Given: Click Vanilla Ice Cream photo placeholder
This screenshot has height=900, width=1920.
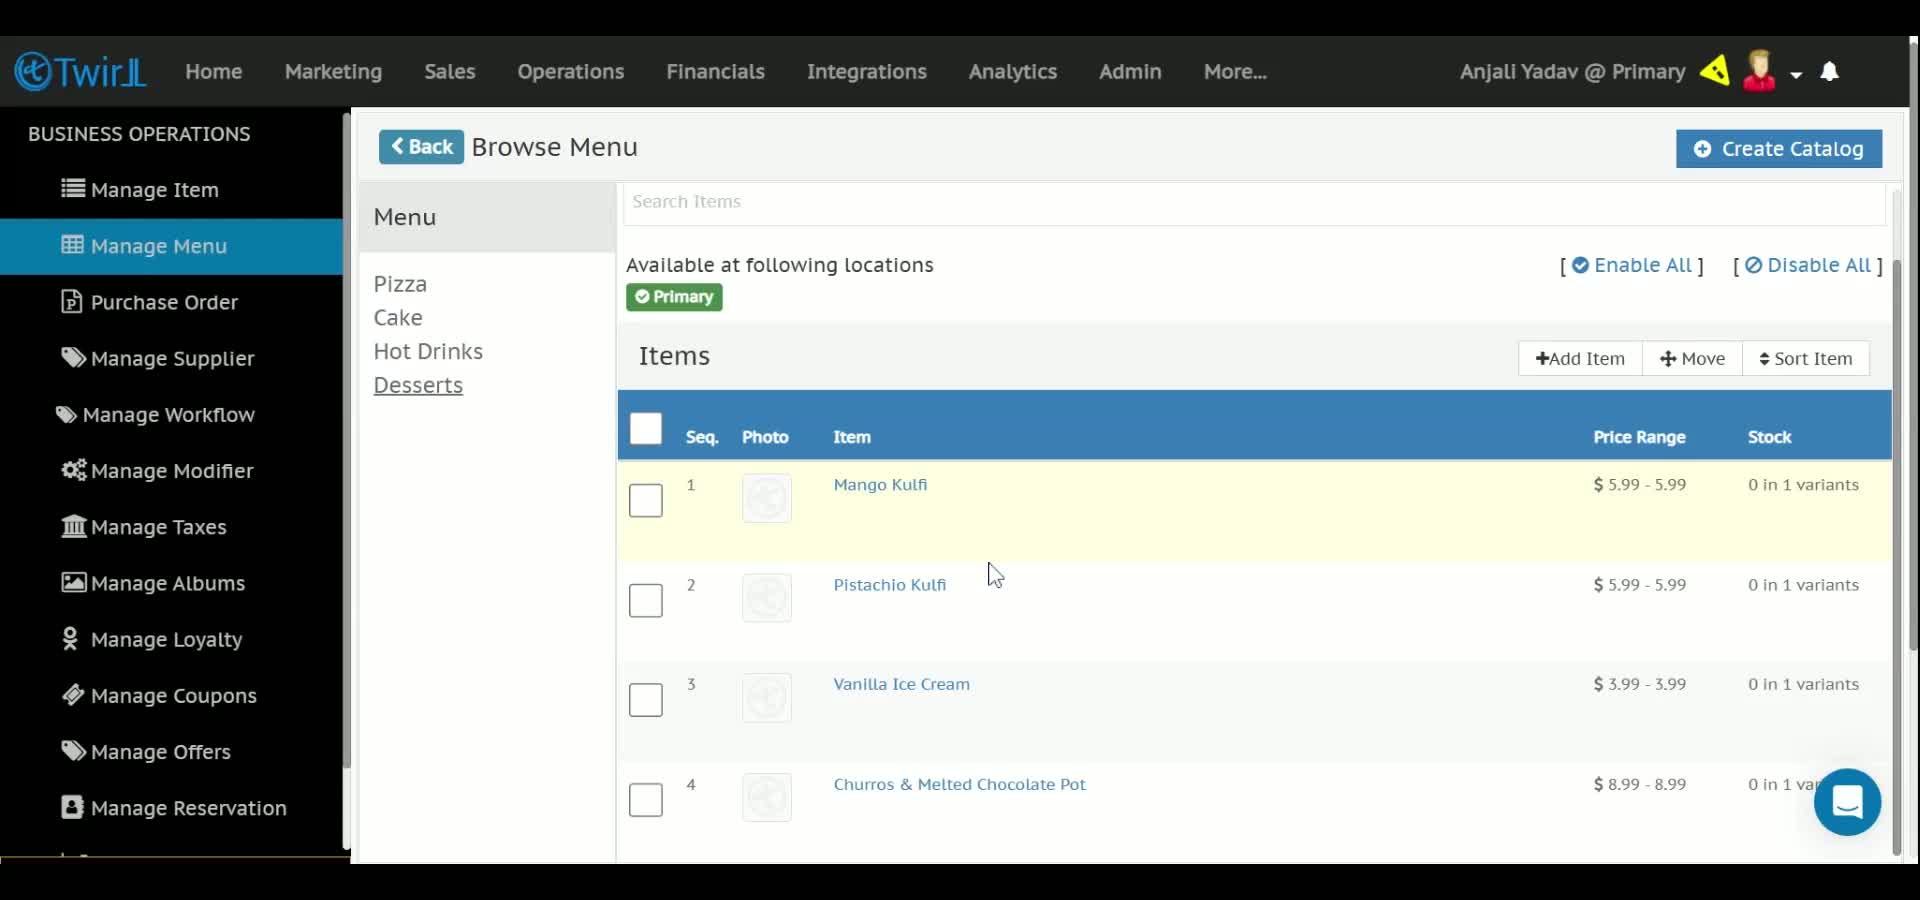Looking at the screenshot, I should point(767,698).
